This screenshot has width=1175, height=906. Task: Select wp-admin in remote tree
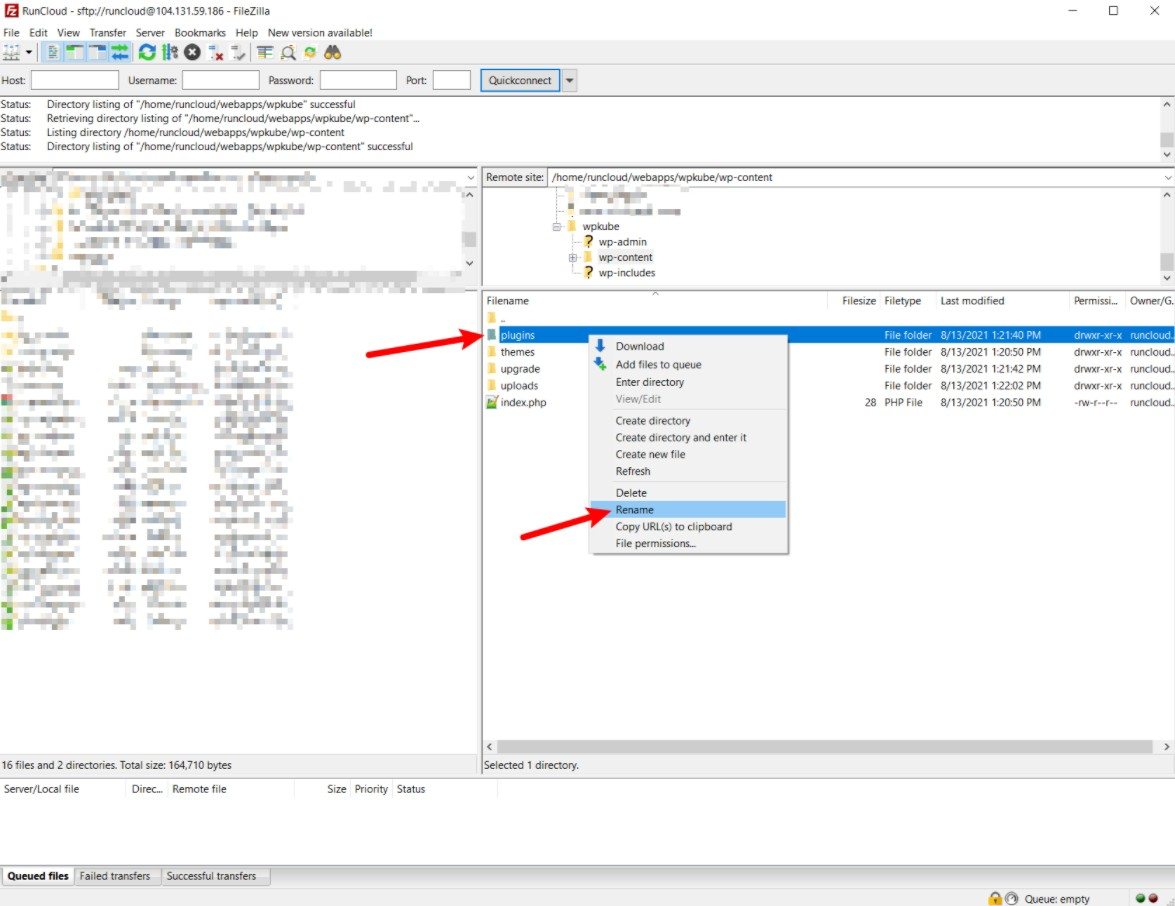click(622, 242)
